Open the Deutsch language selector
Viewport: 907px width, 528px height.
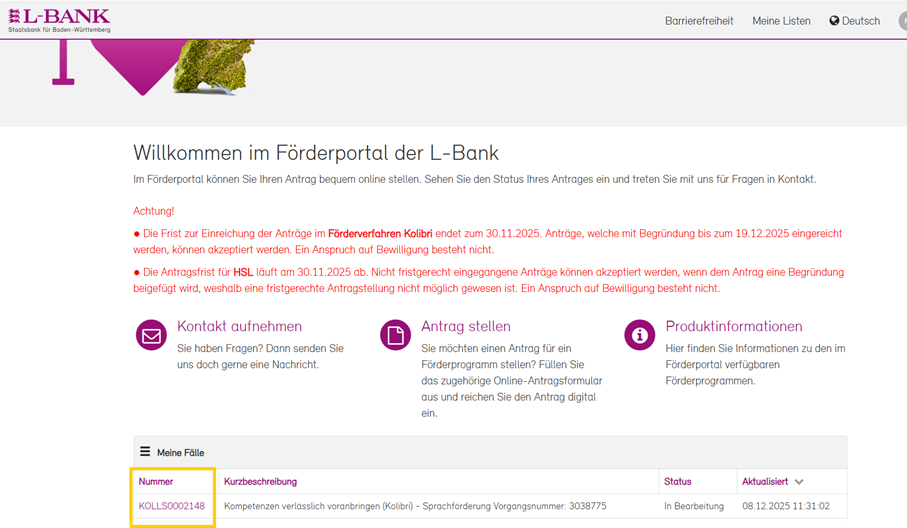tap(861, 21)
